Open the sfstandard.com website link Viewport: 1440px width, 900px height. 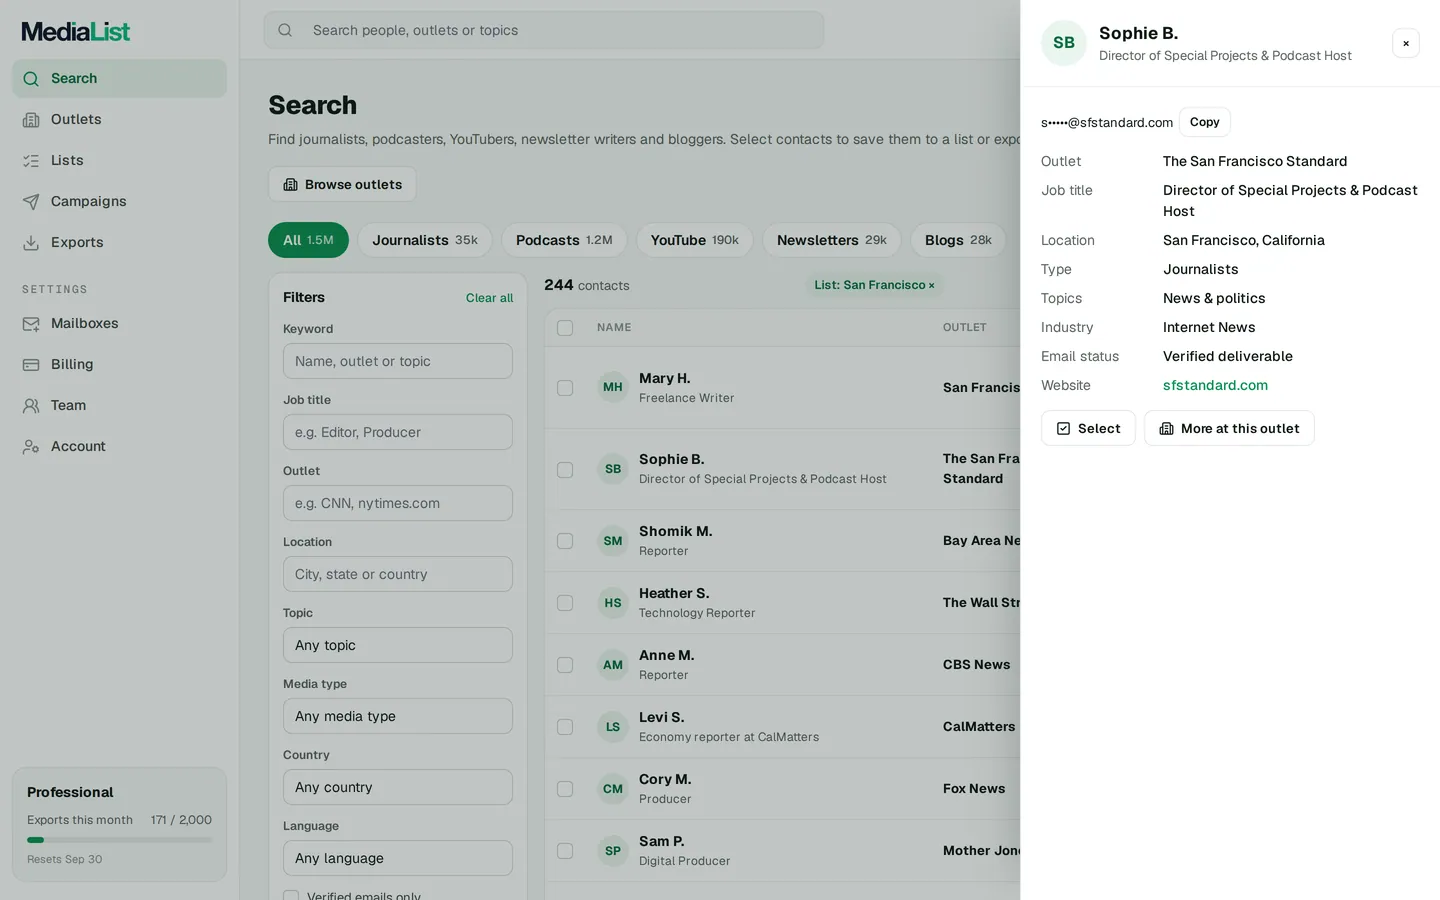(x=1215, y=385)
